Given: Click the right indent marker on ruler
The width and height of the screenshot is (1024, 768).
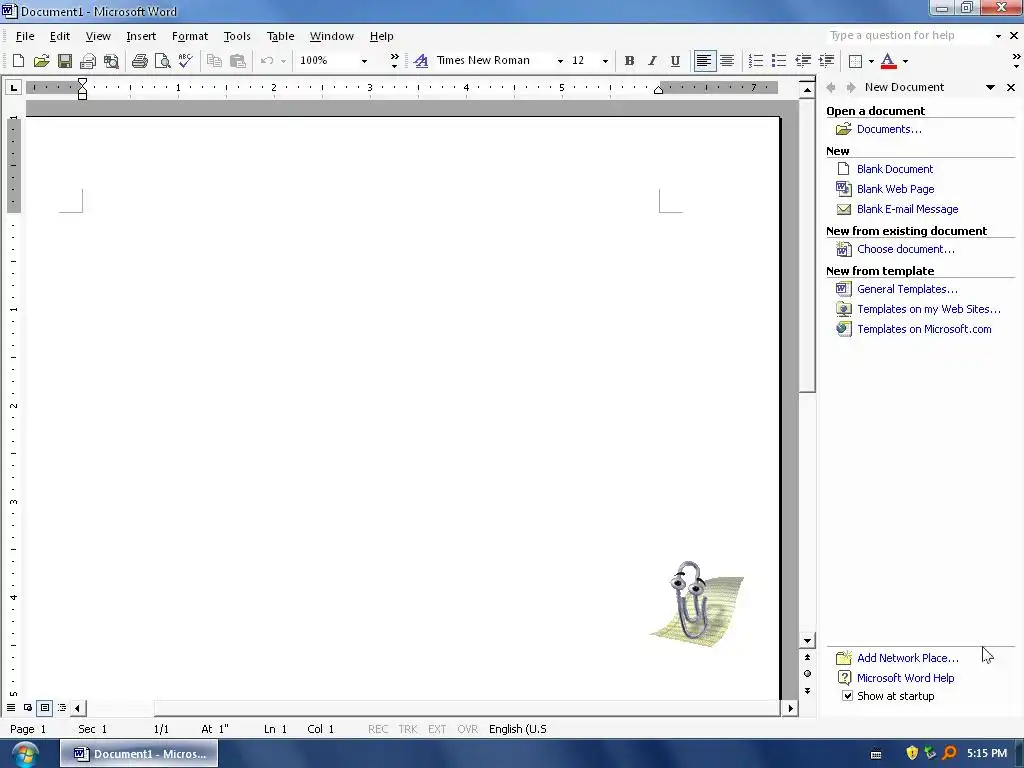Looking at the screenshot, I should click(658, 89).
